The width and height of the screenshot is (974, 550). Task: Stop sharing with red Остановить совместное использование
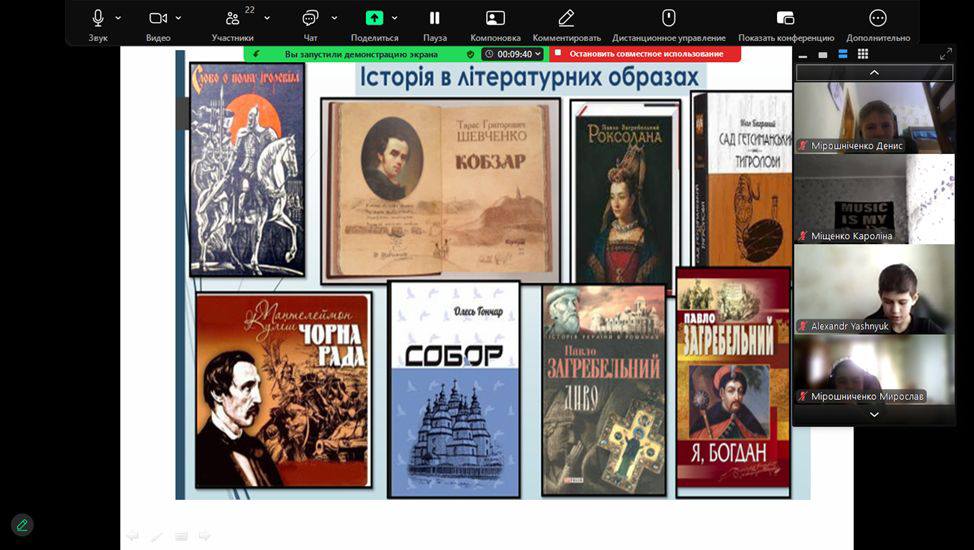point(645,54)
